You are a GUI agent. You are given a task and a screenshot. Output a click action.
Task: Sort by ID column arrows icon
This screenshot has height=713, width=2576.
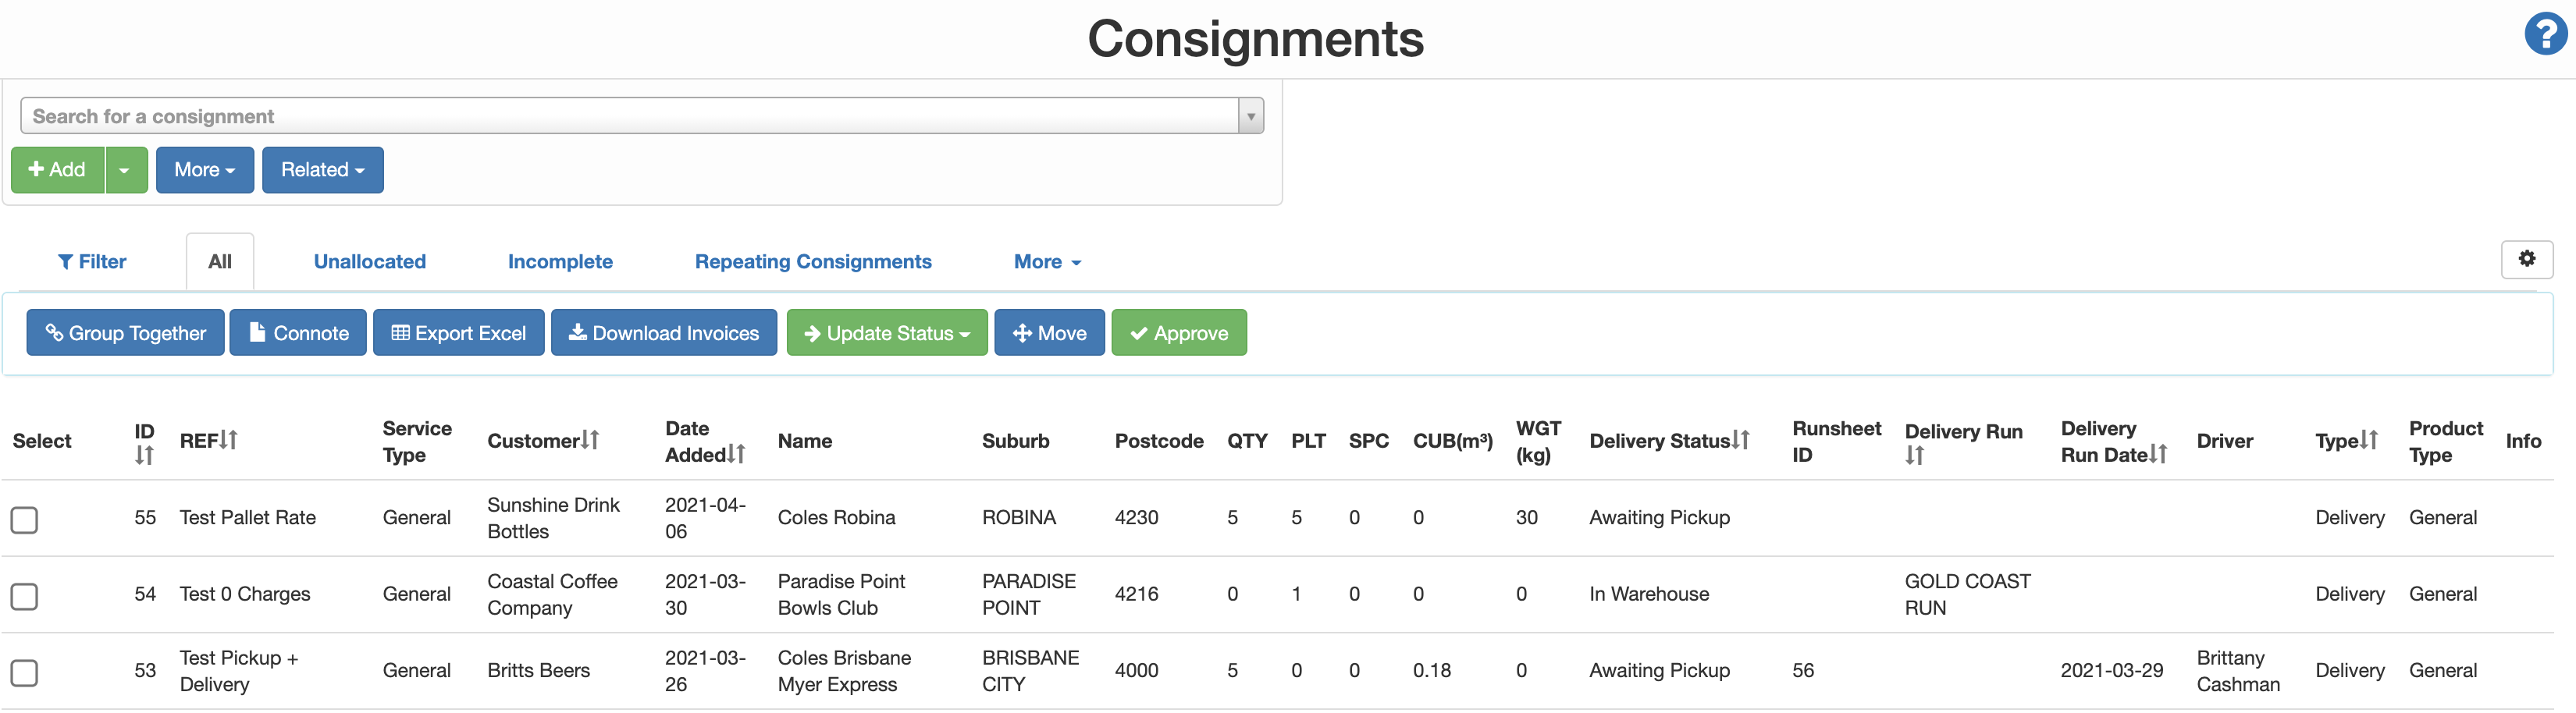coord(144,456)
